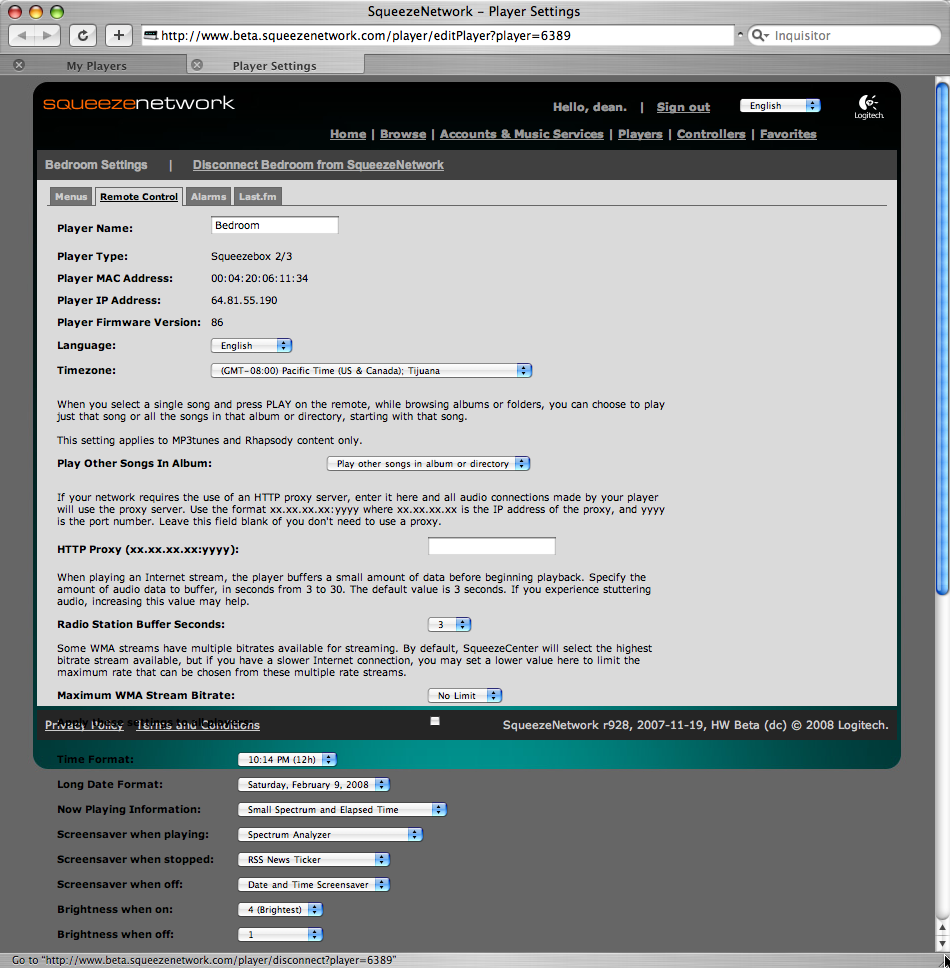
Task: Open the Maximum WMA Stream Bitrate dropdown
Action: 465,695
